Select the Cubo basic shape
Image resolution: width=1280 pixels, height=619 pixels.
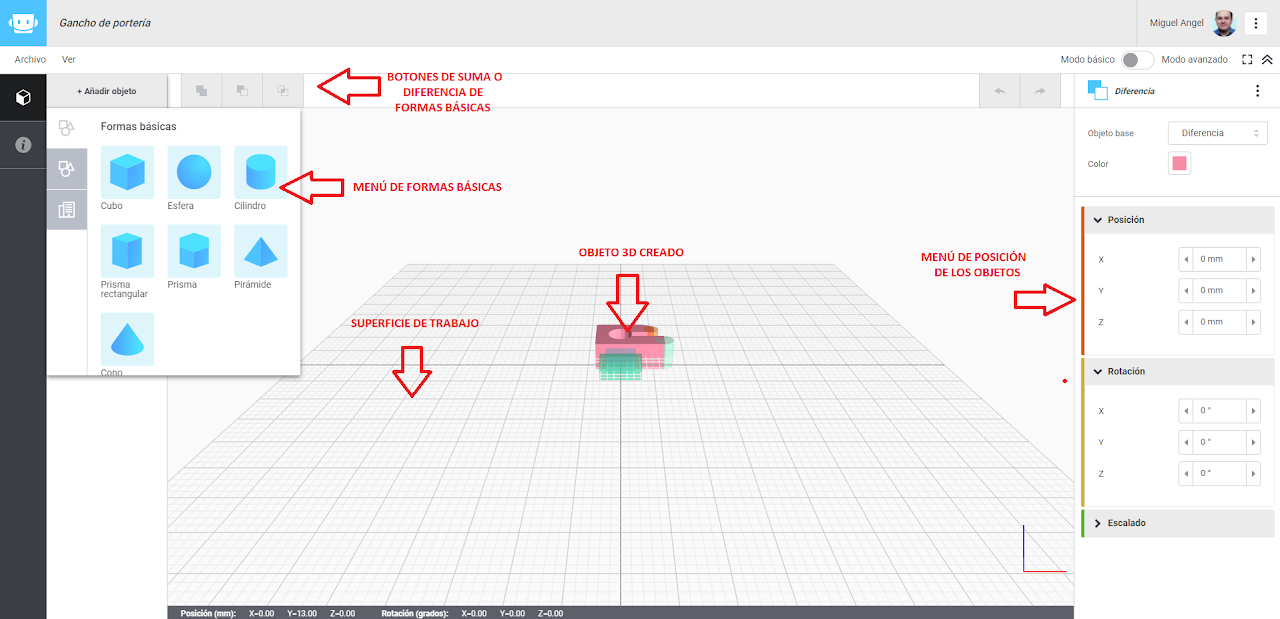pos(127,172)
